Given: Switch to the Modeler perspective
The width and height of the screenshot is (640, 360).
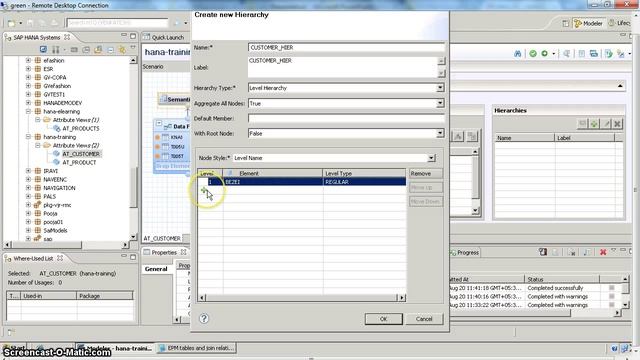Looking at the screenshot, I should click(x=588, y=24).
